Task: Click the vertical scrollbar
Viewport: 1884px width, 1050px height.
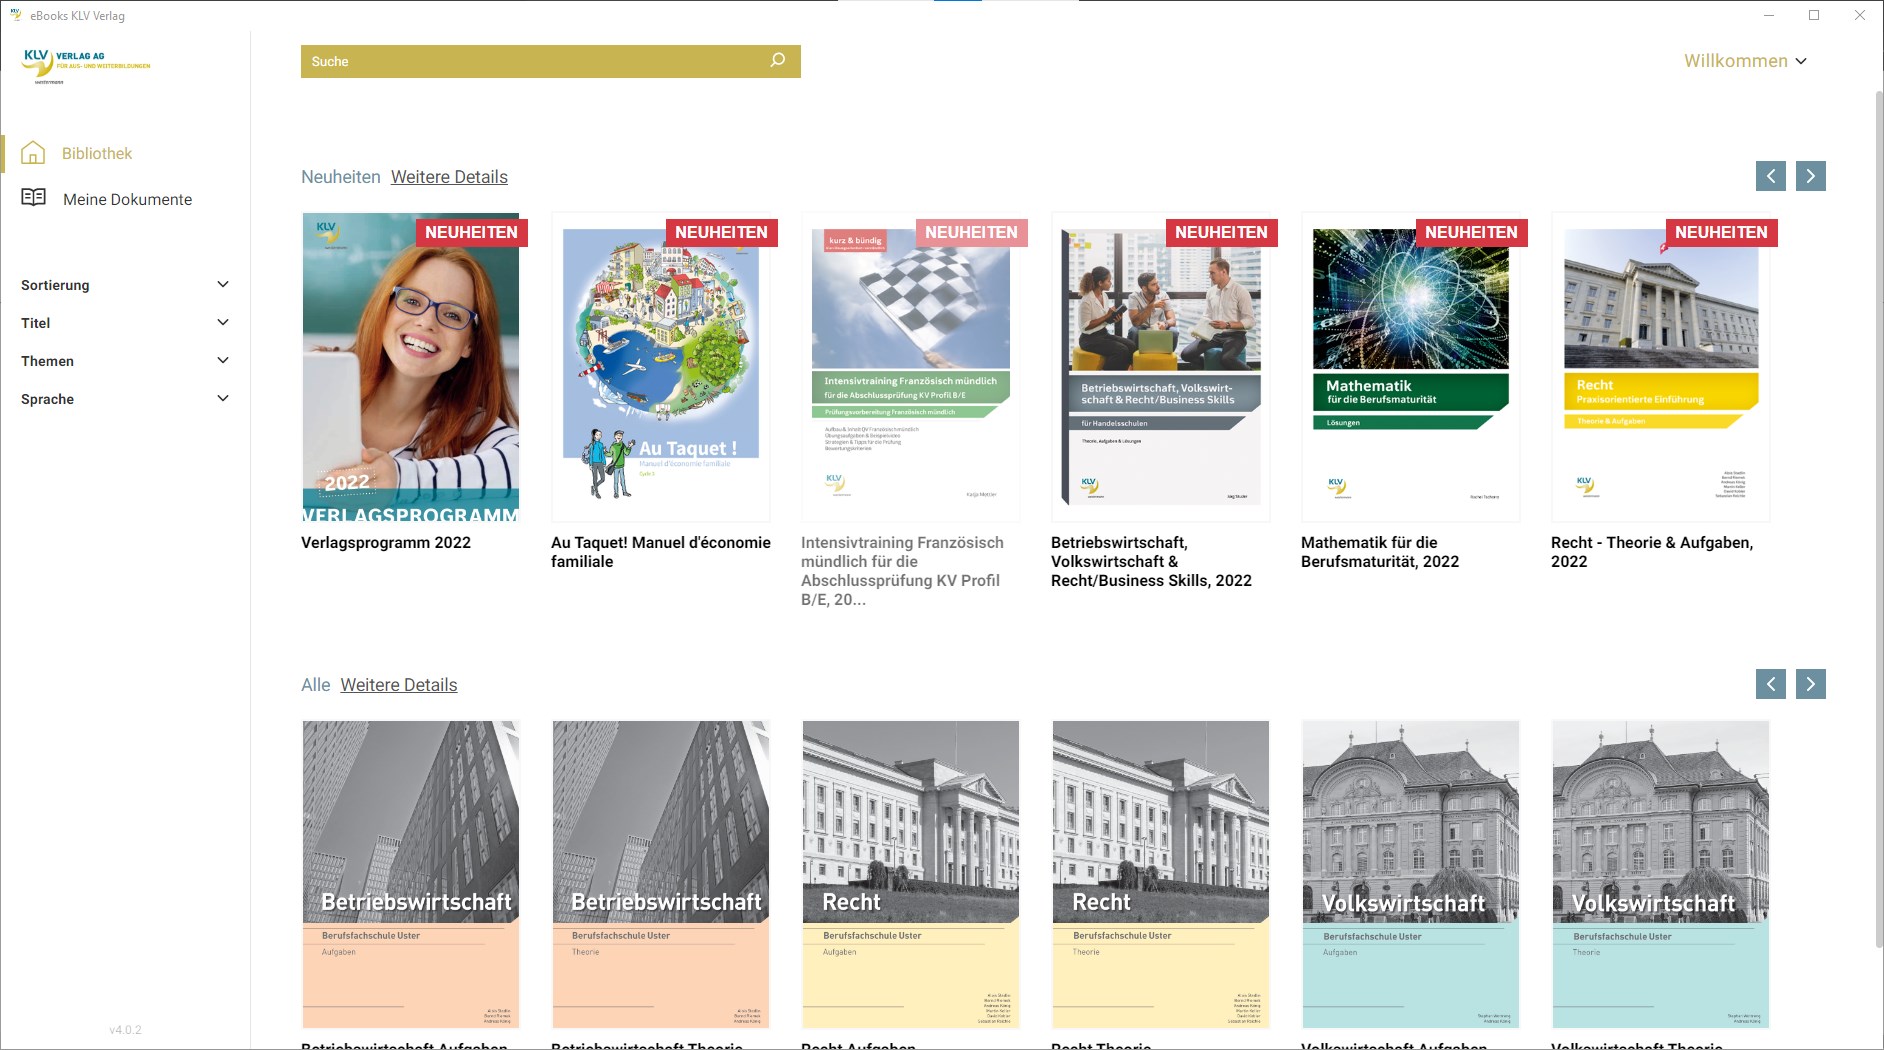Action: click(x=1878, y=520)
